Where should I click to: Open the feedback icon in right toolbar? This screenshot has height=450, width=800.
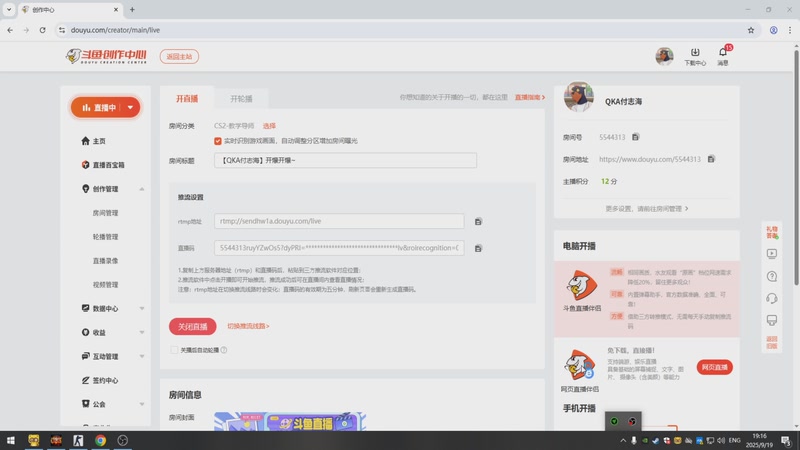pos(772,320)
